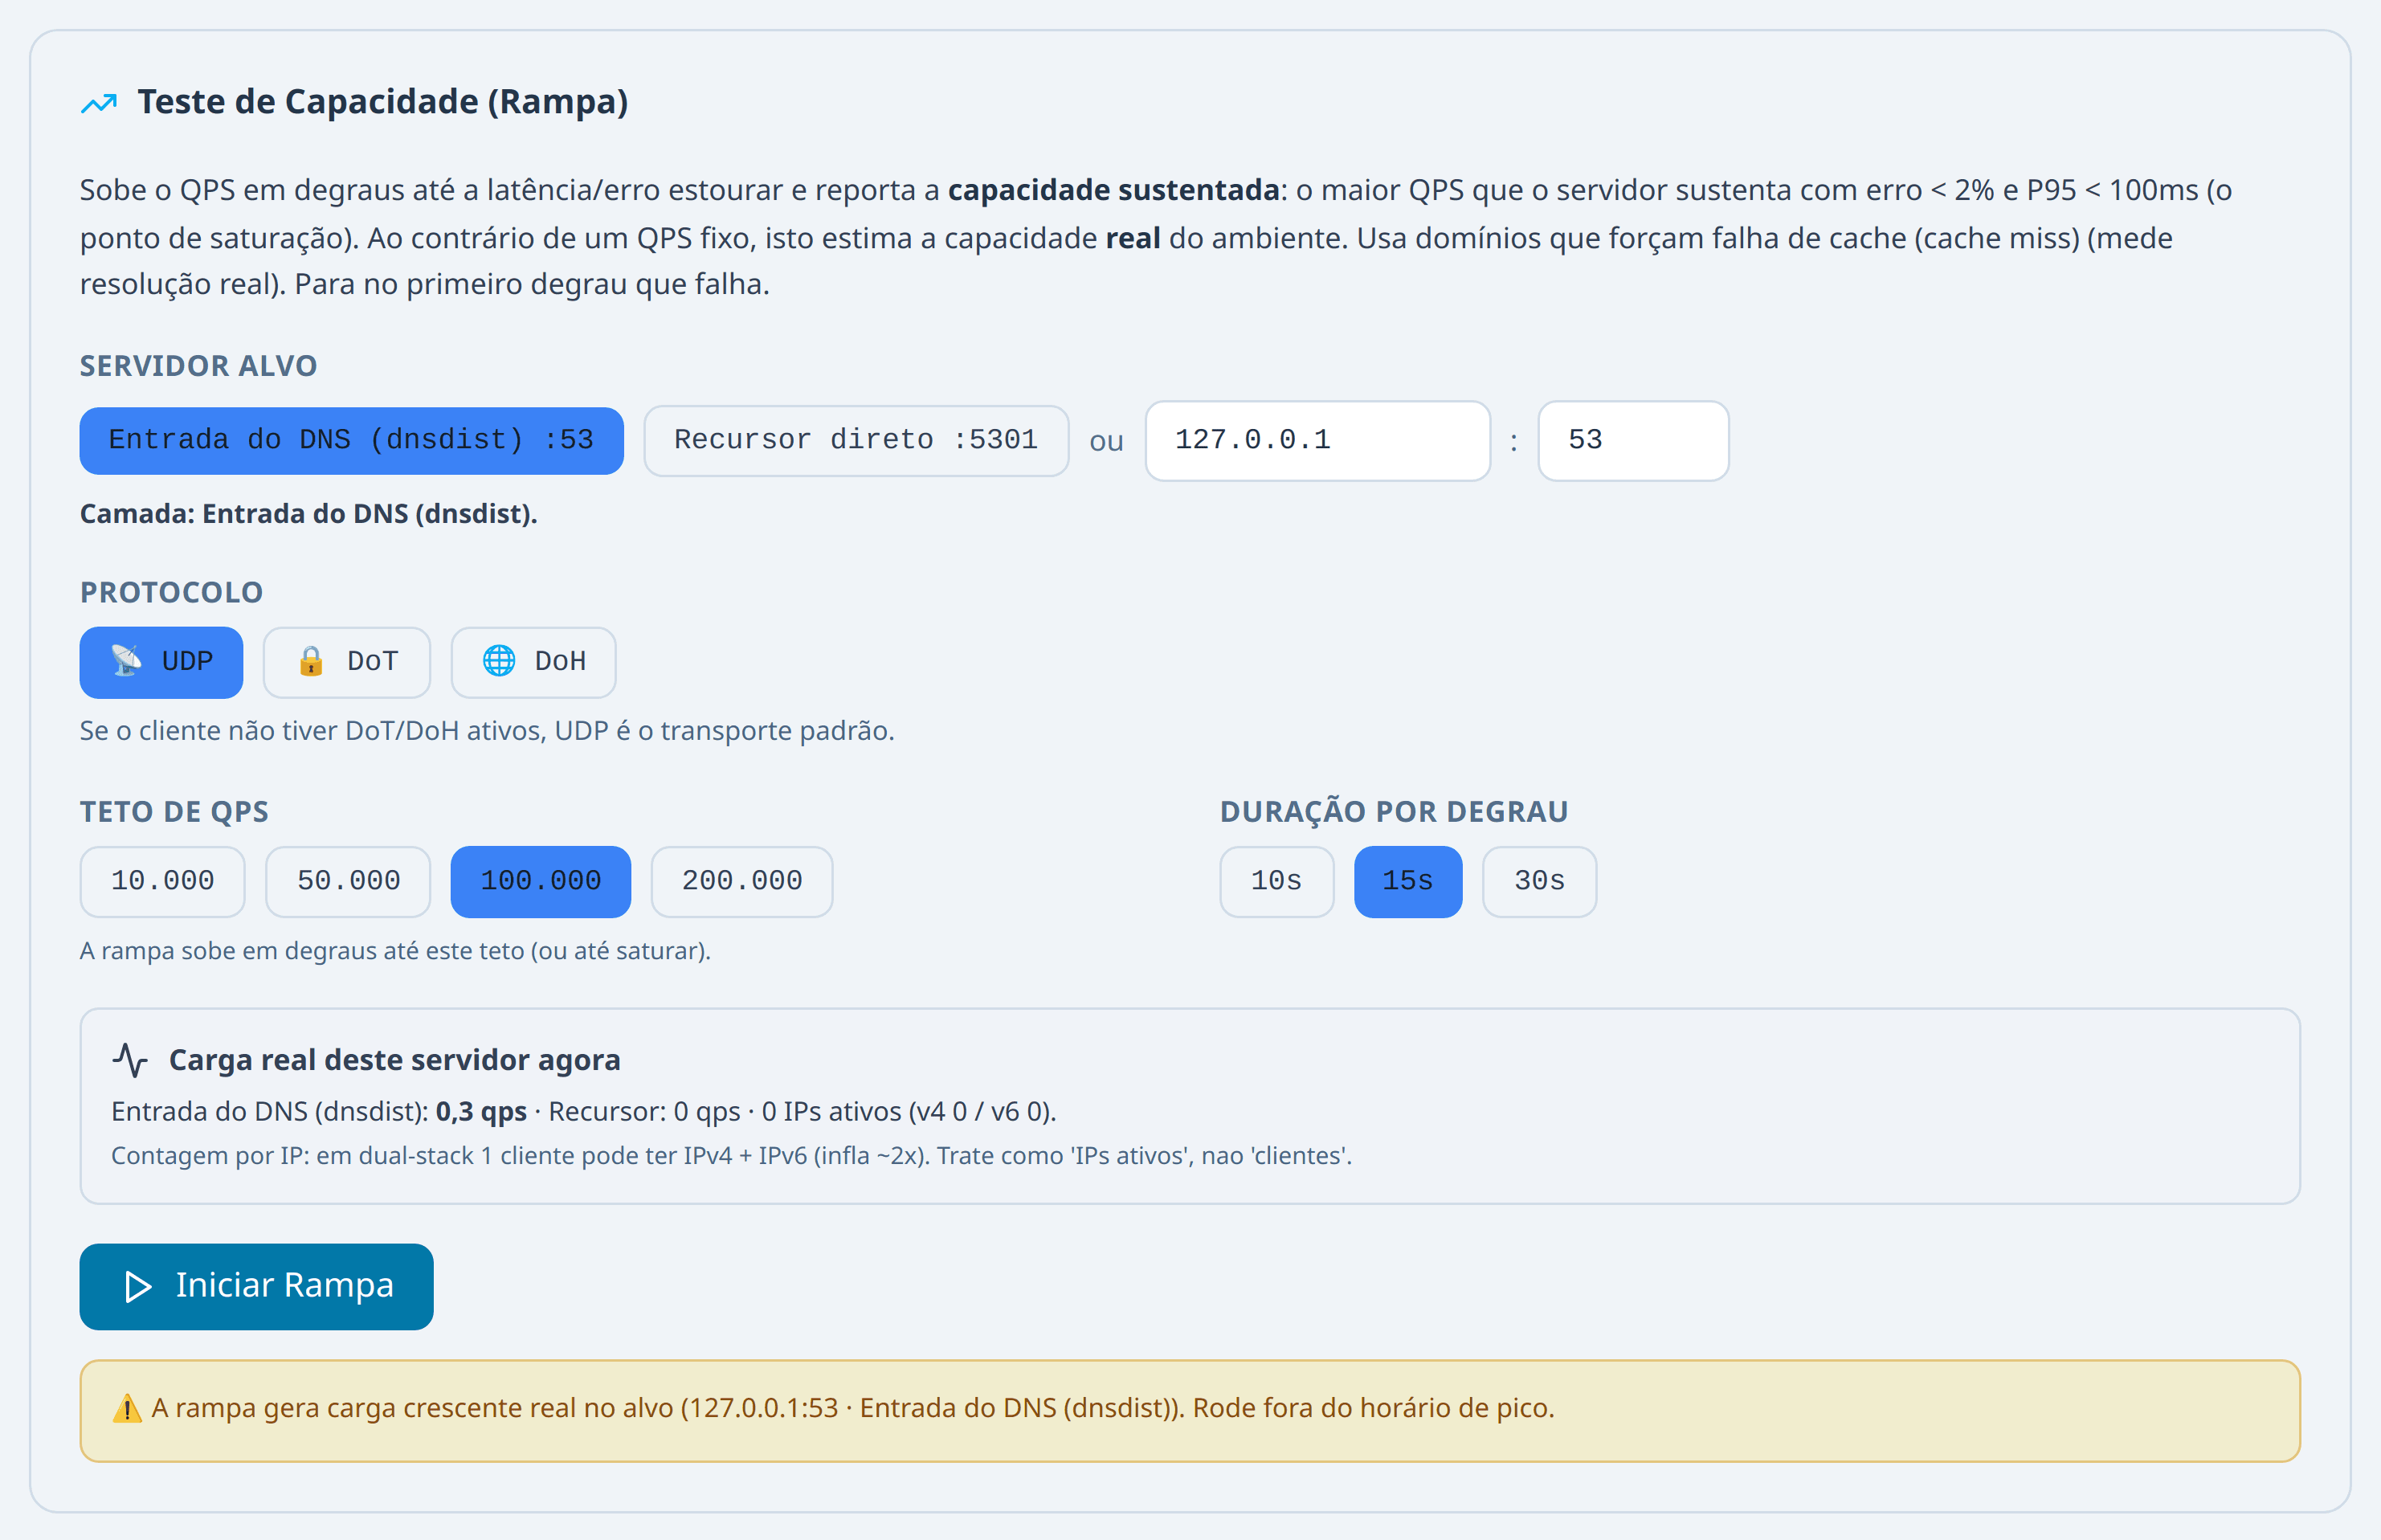Choose the UDP protocol
The width and height of the screenshot is (2381, 1540).
pyautogui.click(x=161, y=662)
